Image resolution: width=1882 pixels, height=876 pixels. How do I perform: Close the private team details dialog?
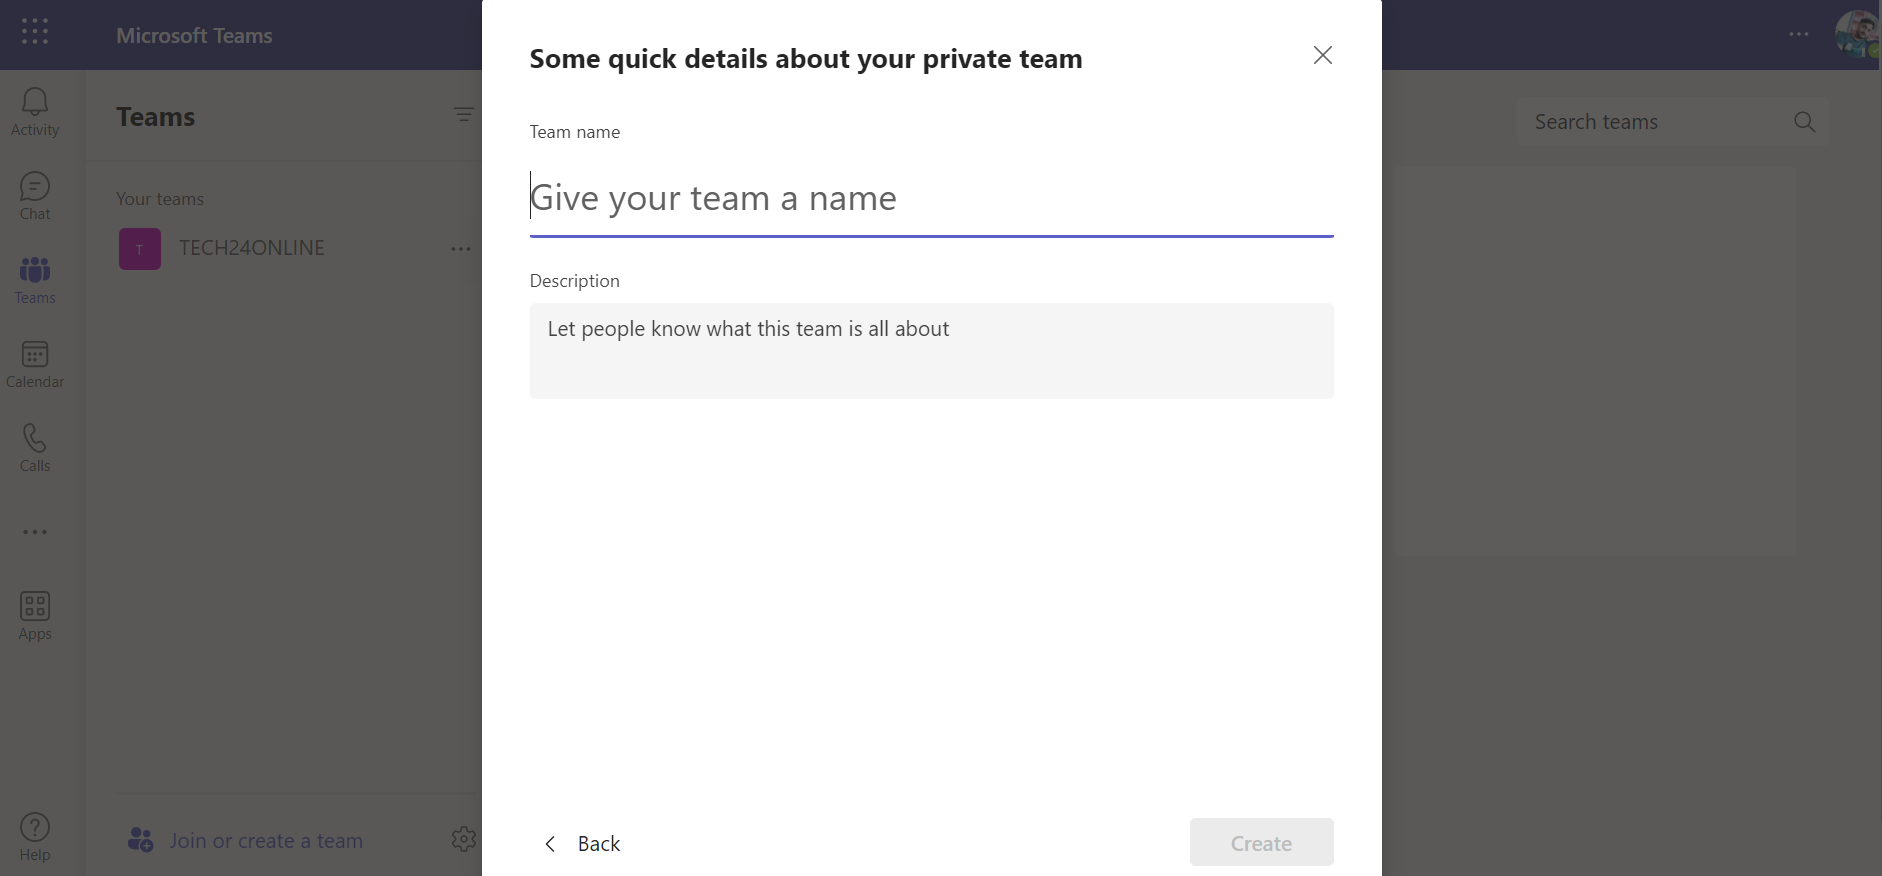[x=1321, y=55]
